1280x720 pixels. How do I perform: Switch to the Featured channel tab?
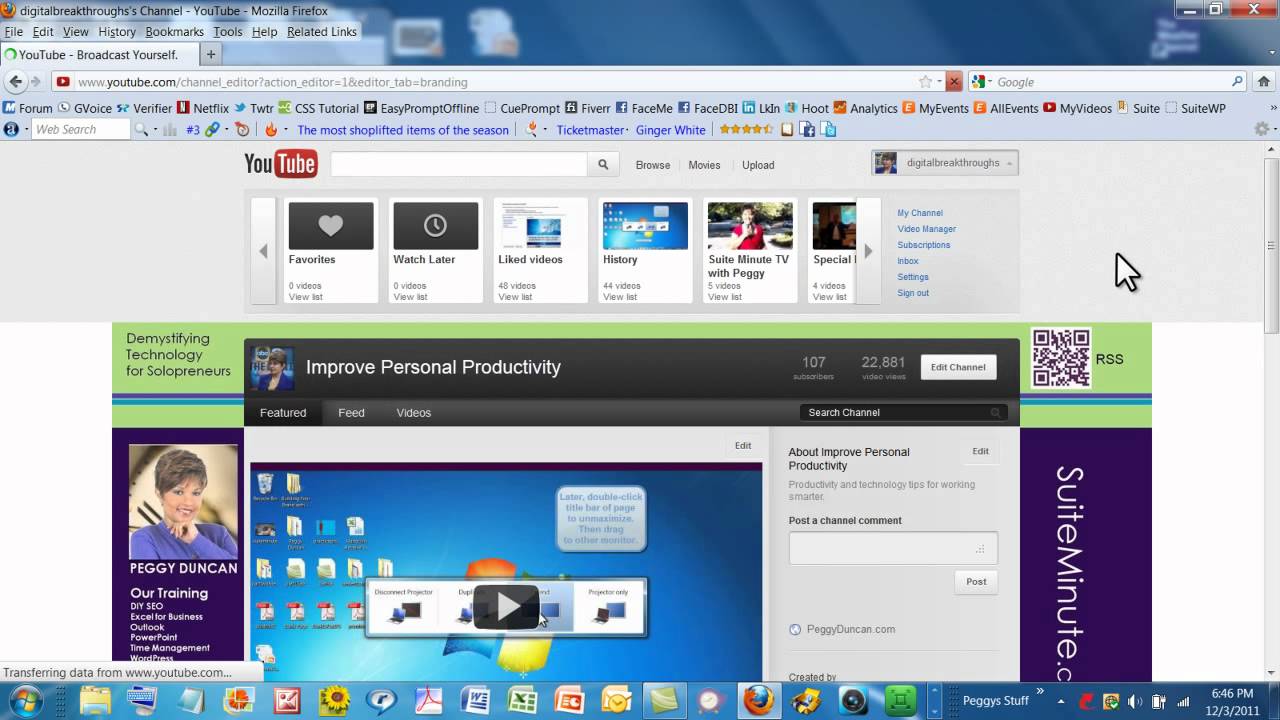tap(283, 413)
